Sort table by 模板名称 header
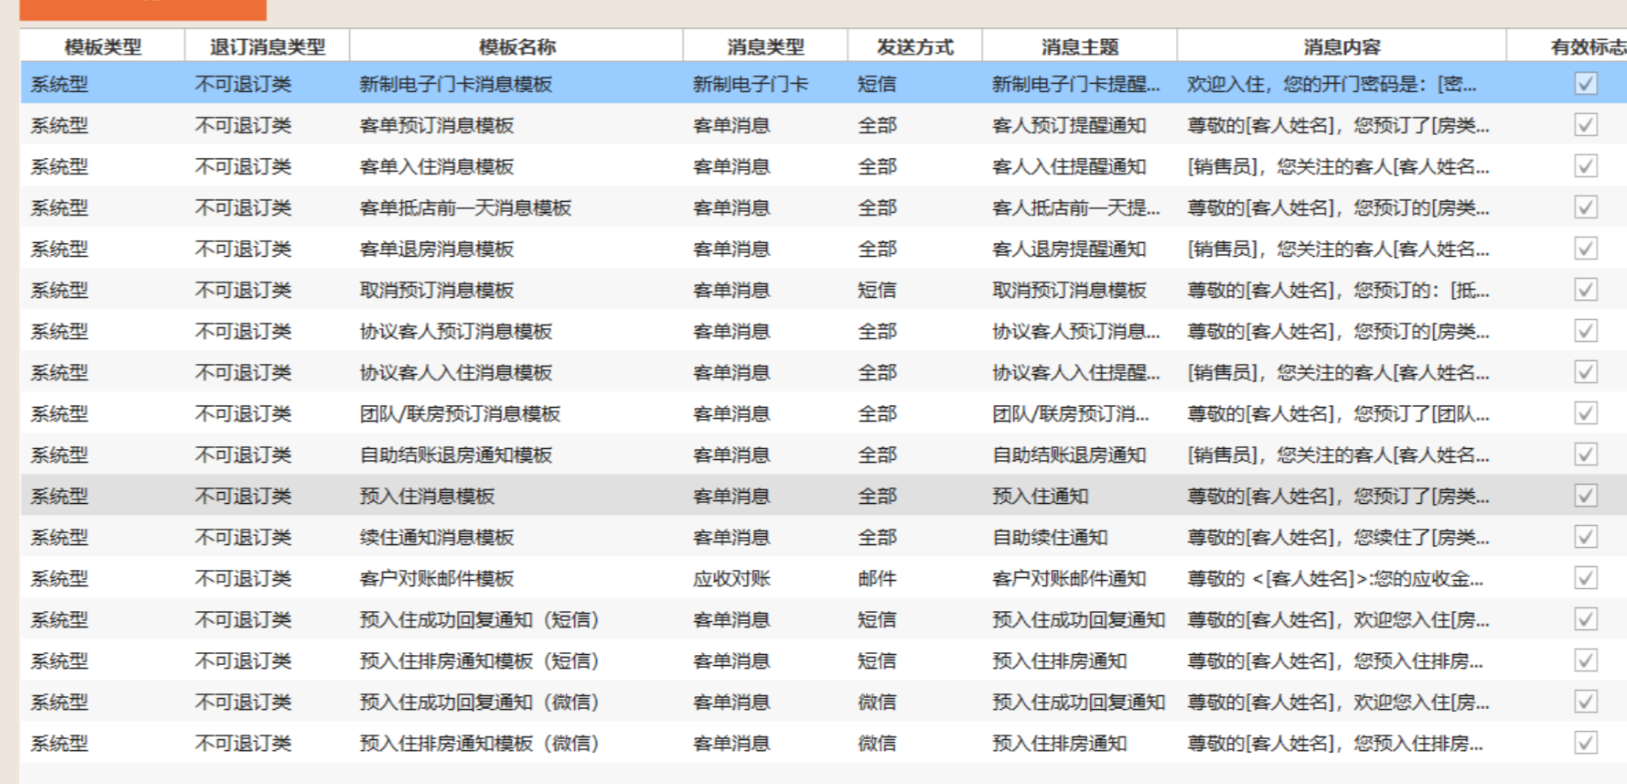This screenshot has width=1627, height=784. pyautogui.click(x=516, y=47)
